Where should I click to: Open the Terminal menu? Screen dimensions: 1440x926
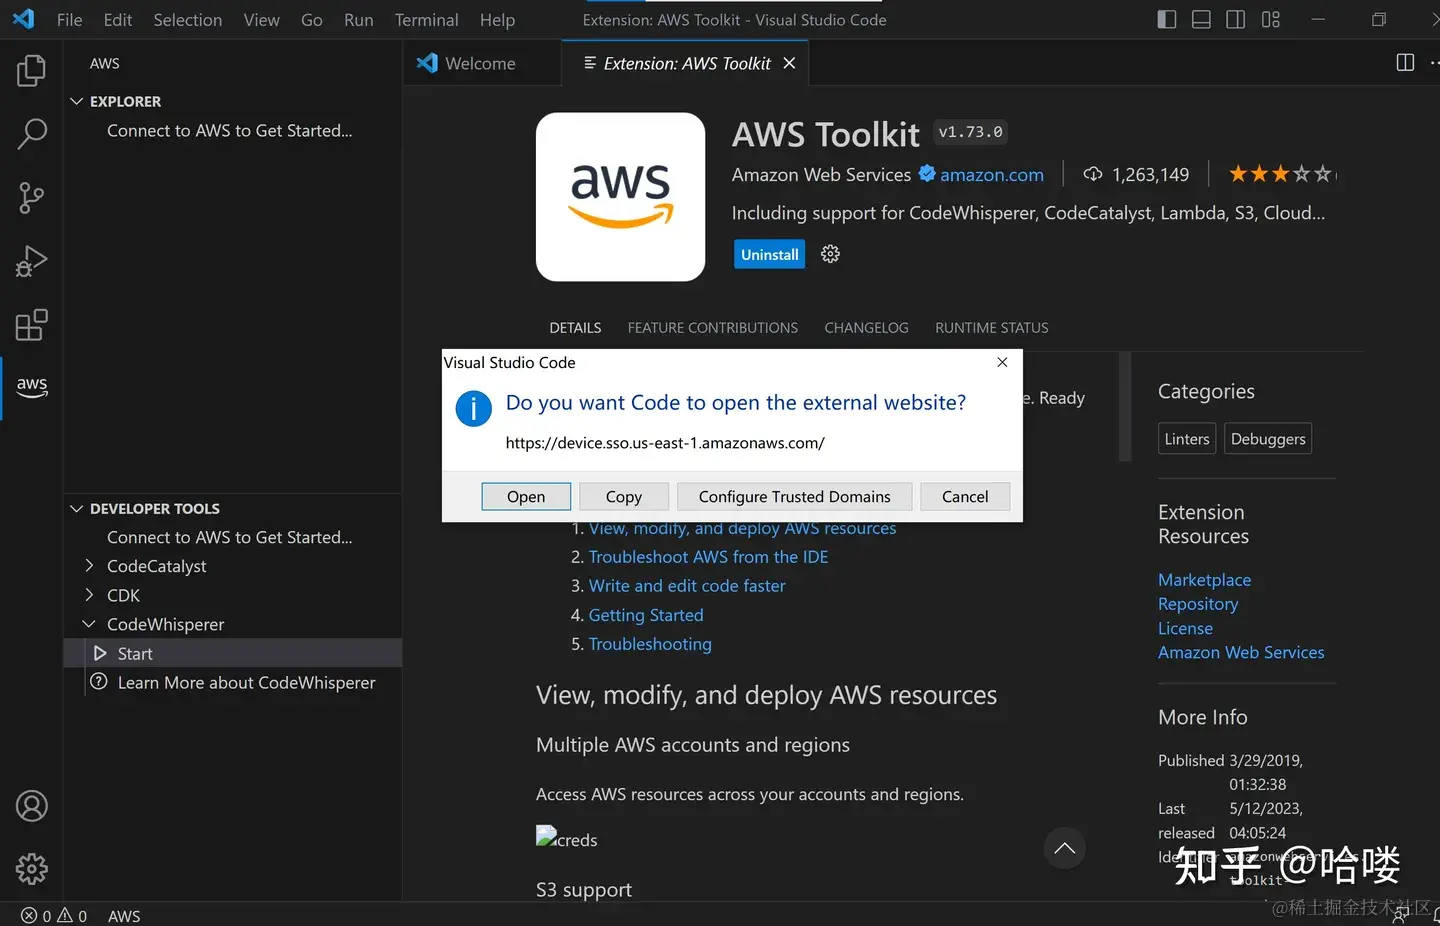click(426, 20)
